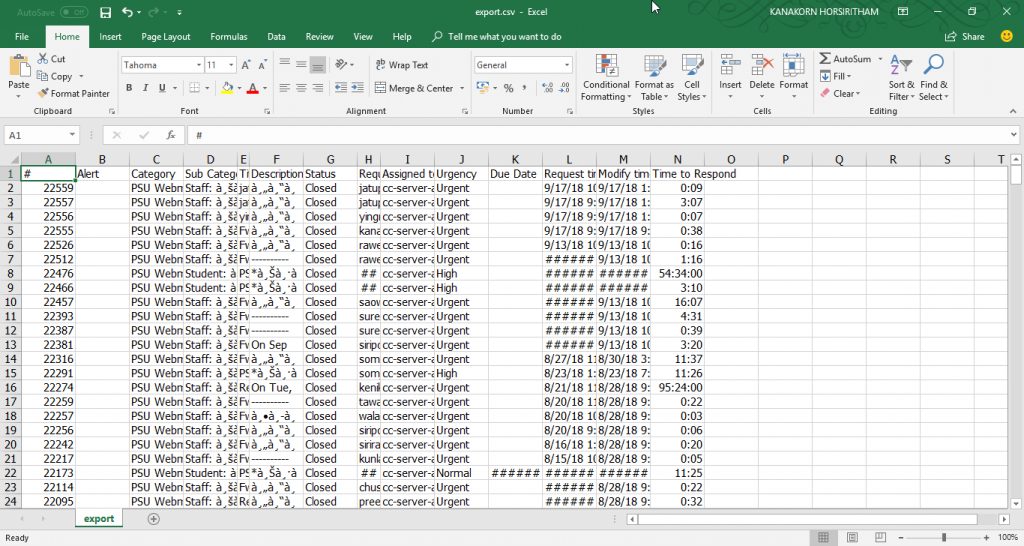This screenshot has width=1024, height=546.
Task: Add a new sheet next to export
Action: (153, 519)
